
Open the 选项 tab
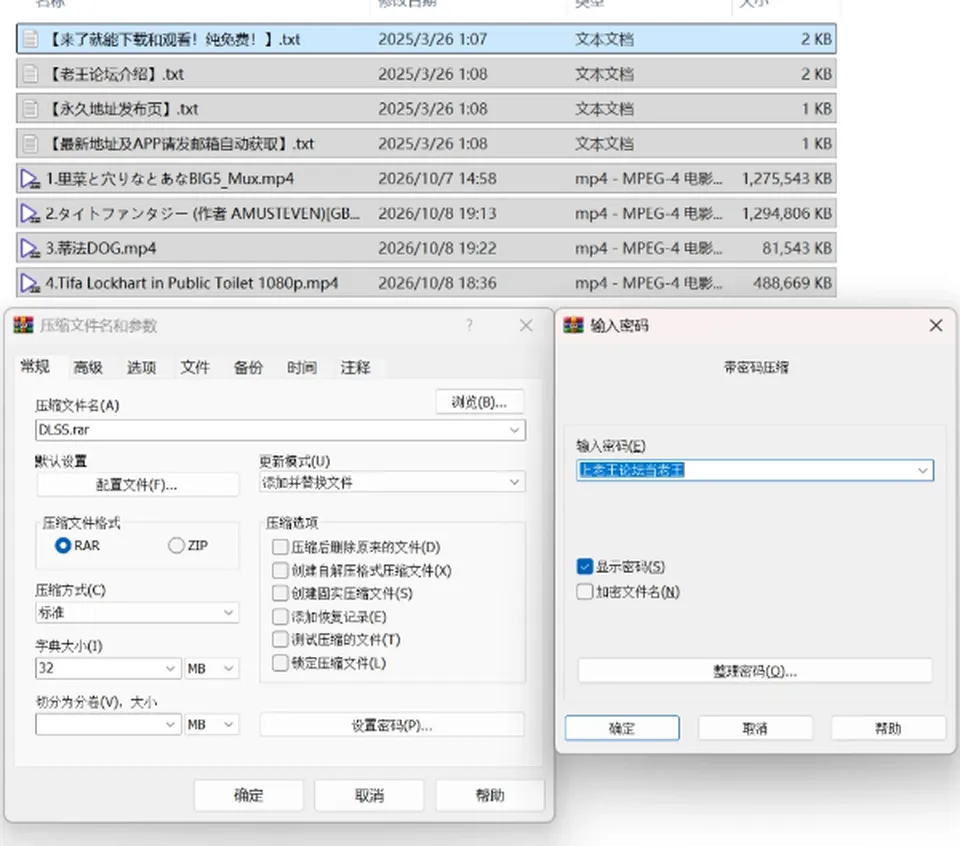pyautogui.click(x=141, y=367)
